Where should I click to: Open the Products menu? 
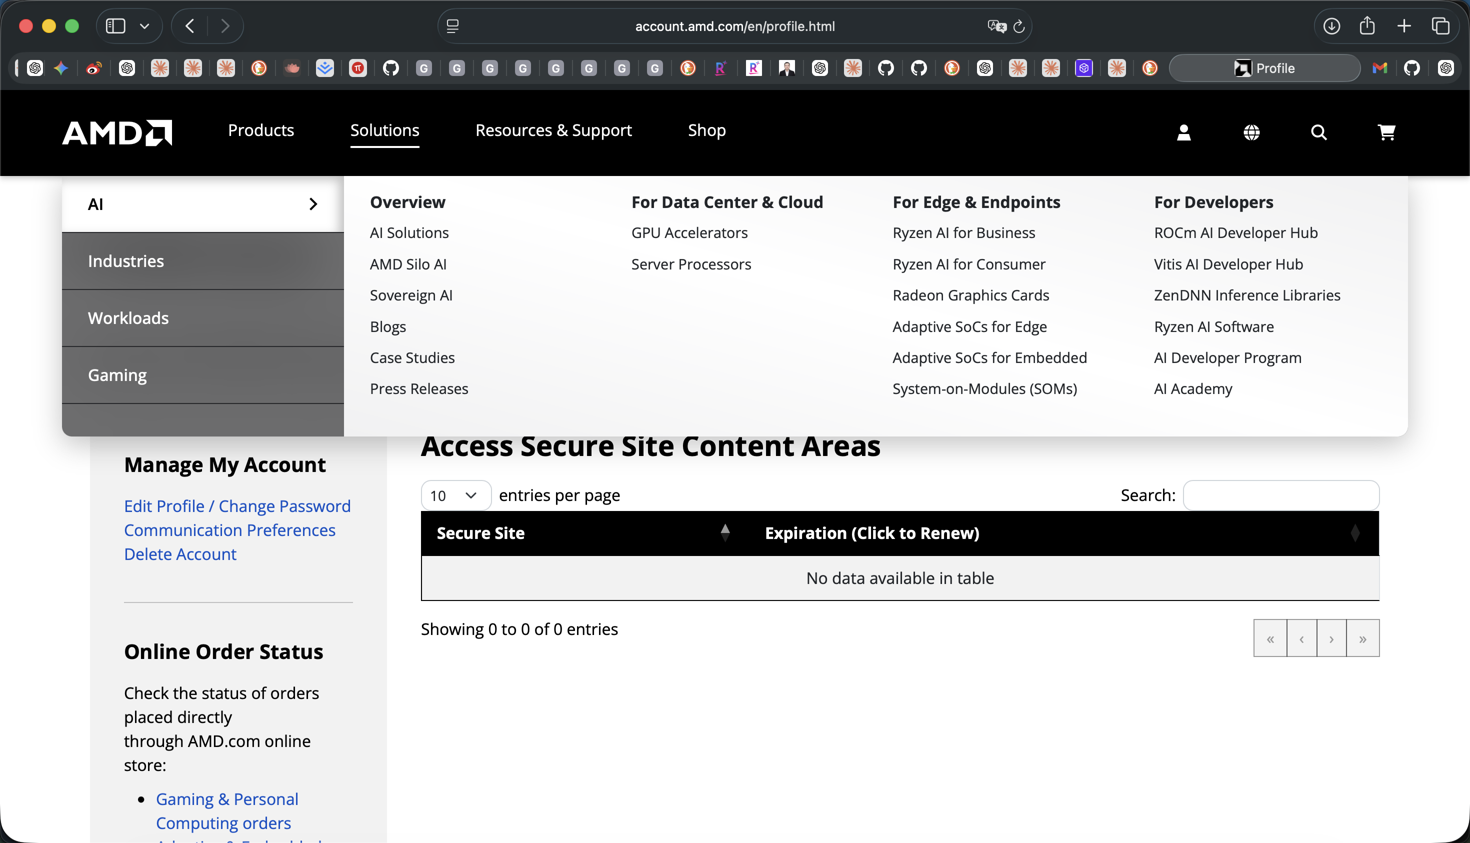tap(261, 130)
